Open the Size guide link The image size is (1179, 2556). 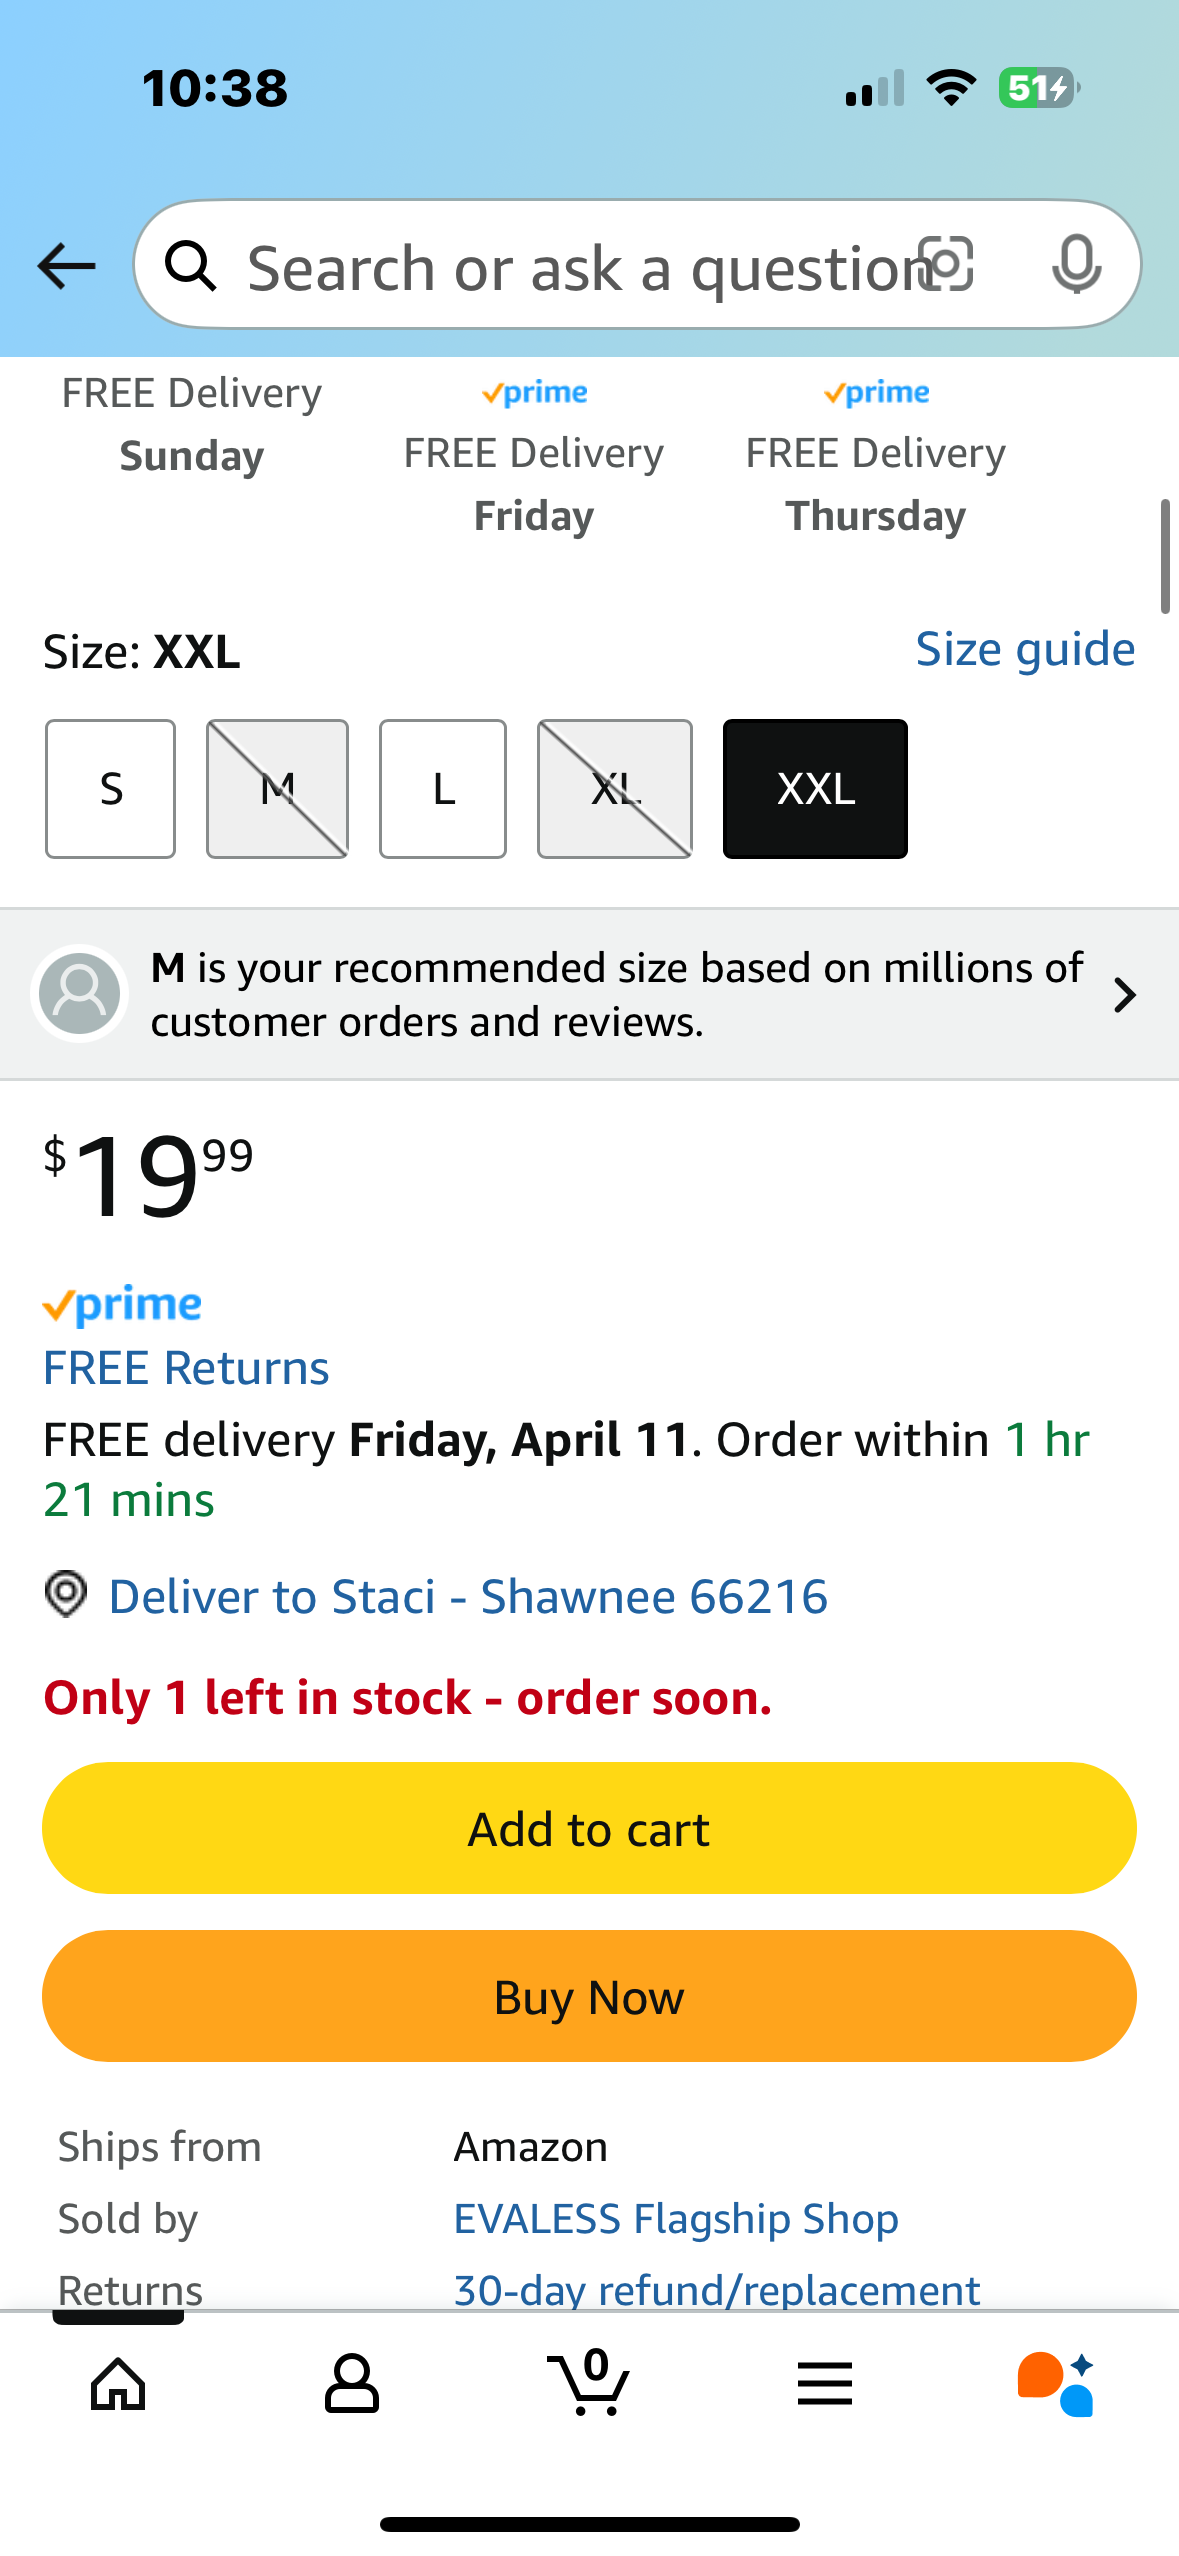(1025, 650)
